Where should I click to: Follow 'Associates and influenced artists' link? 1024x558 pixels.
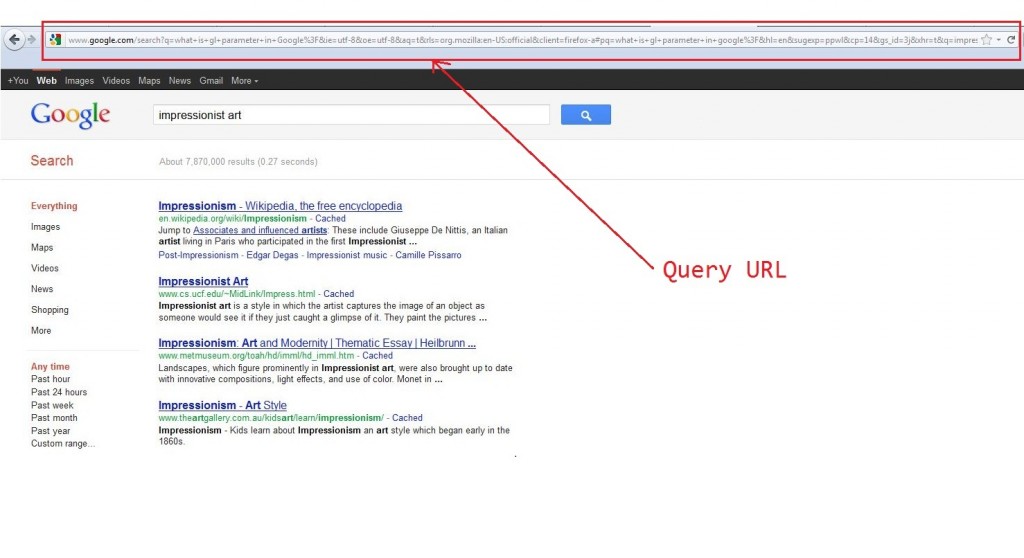(260, 230)
